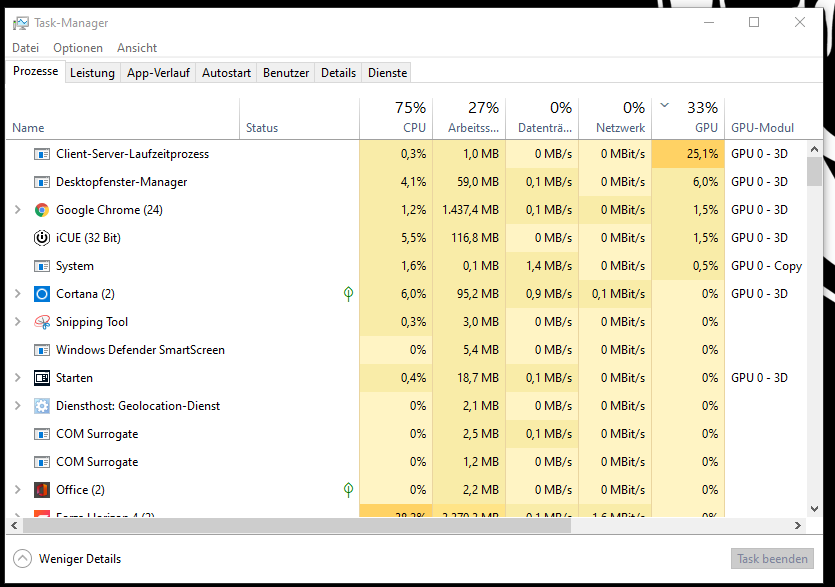Click the Office app icon

42,490
